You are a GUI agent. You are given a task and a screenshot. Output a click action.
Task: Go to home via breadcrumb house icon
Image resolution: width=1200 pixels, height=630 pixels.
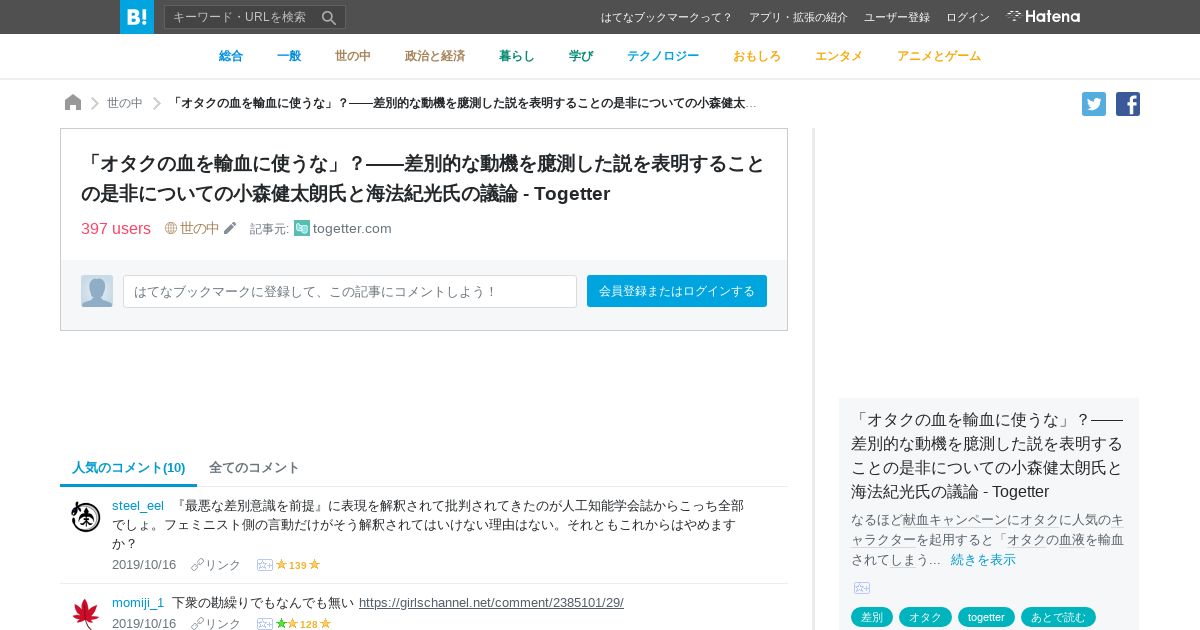[x=73, y=103]
